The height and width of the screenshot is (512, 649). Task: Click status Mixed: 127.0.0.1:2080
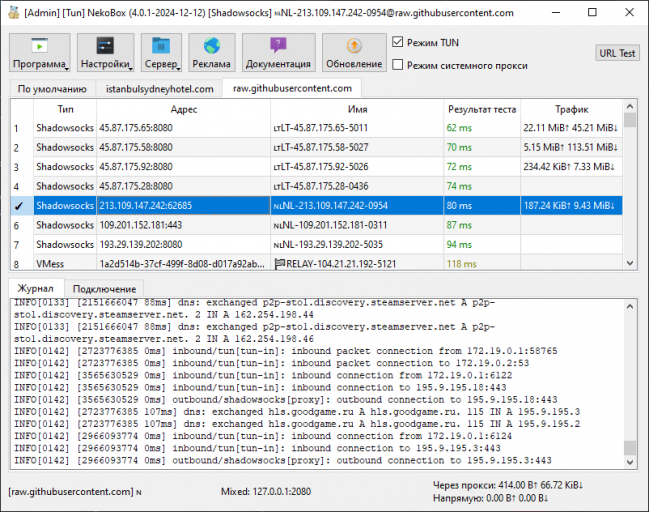click(x=266, y=491)
